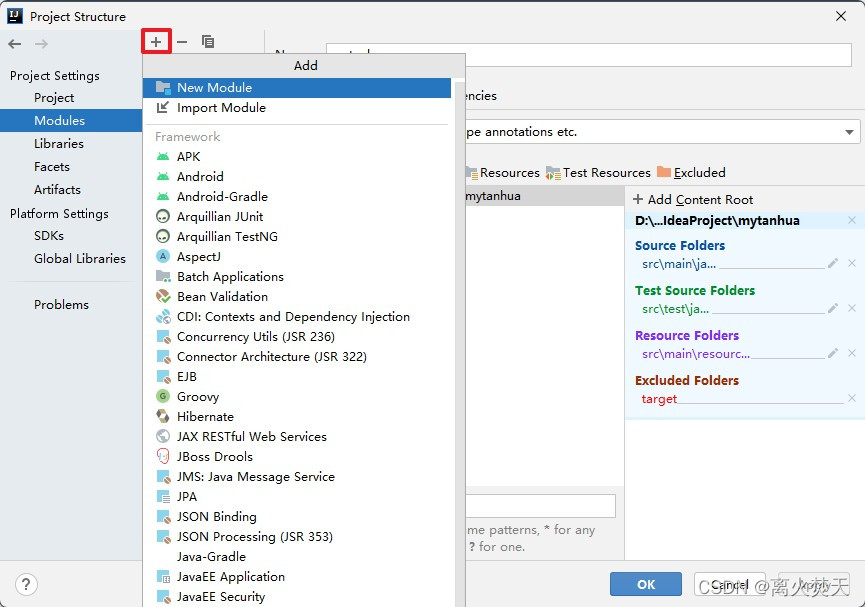Click the Cancel button
Image resolution: width=865 pixels, height=607 pixels.
[x=729, y=584]
